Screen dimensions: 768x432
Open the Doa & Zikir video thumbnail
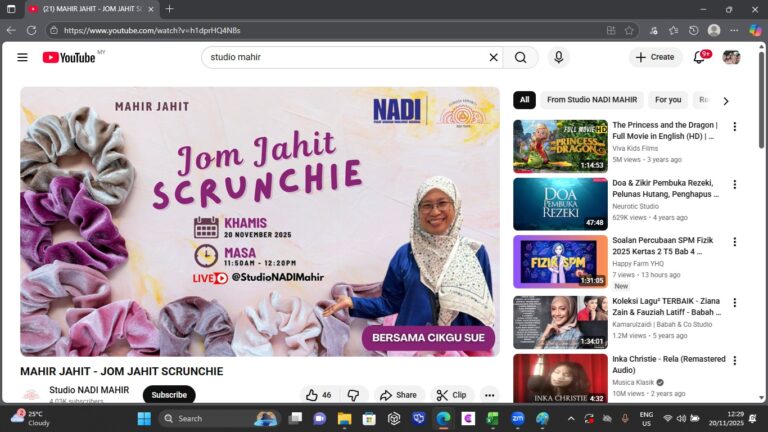coord(560,204)
